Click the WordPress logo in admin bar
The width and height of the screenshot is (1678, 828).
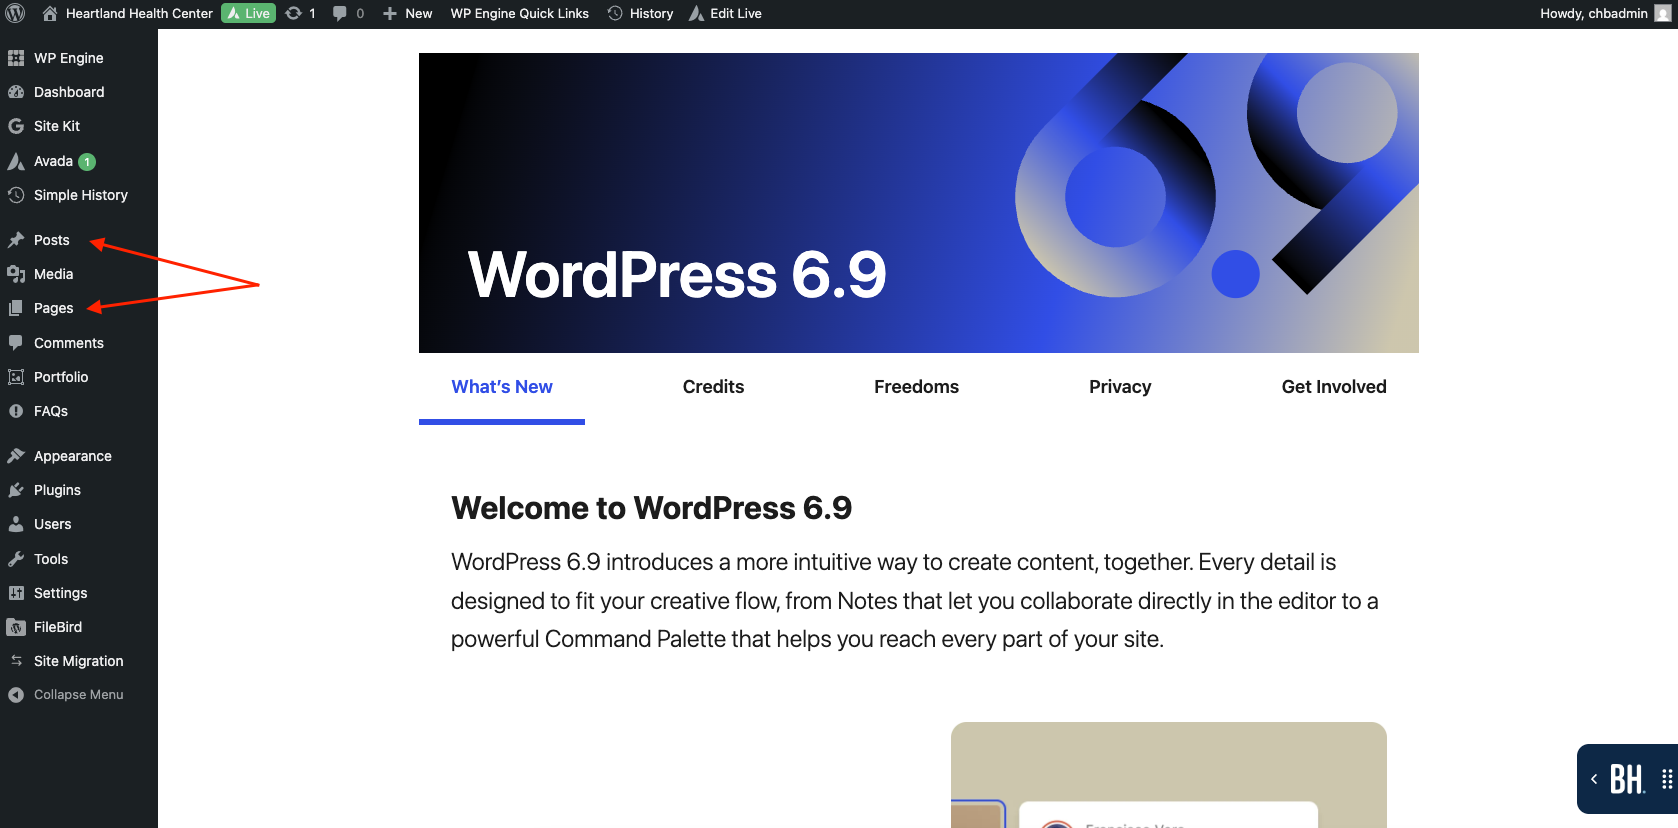click(15, 13)
